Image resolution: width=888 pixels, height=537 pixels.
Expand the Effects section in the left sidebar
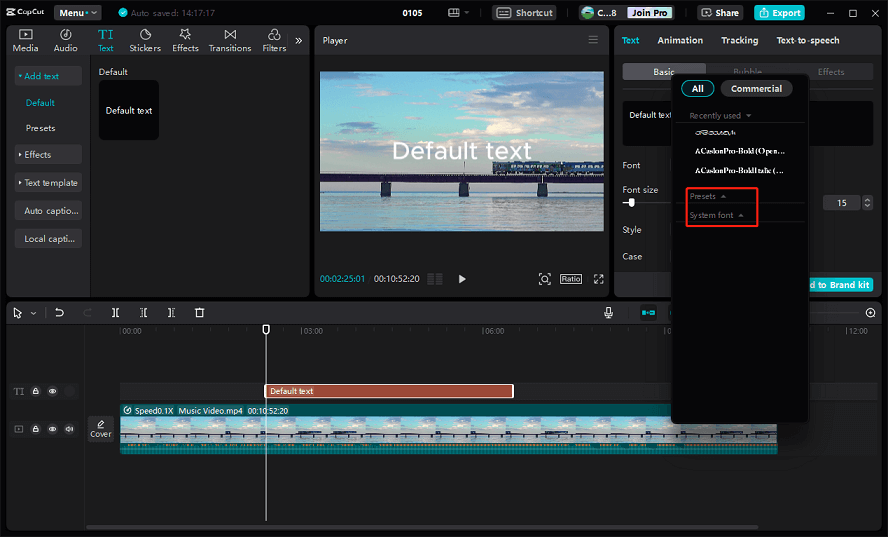[48, 155]
